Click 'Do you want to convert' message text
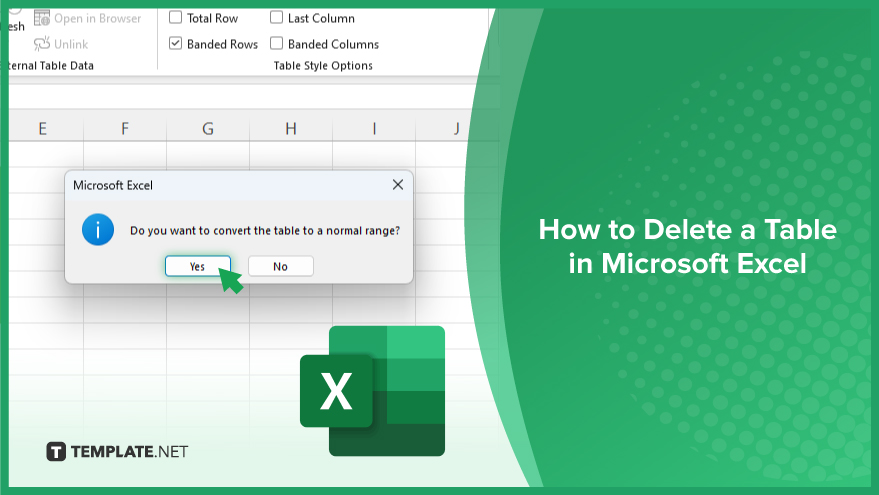This screenshot has width=879, height=495. coord(265,230)
